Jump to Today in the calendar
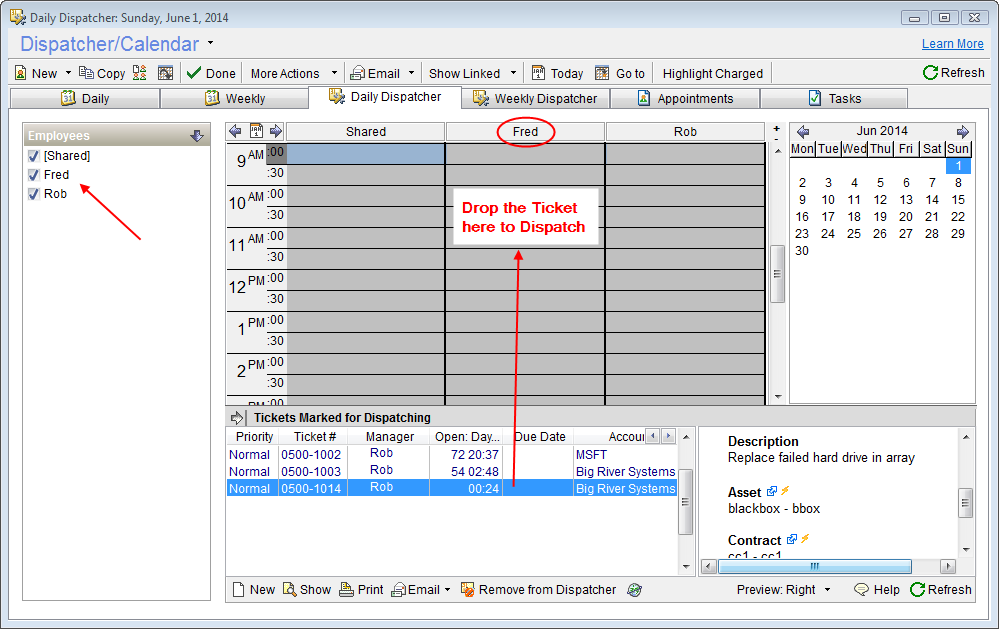The image size is (999, 629). (x=557, y=73)
